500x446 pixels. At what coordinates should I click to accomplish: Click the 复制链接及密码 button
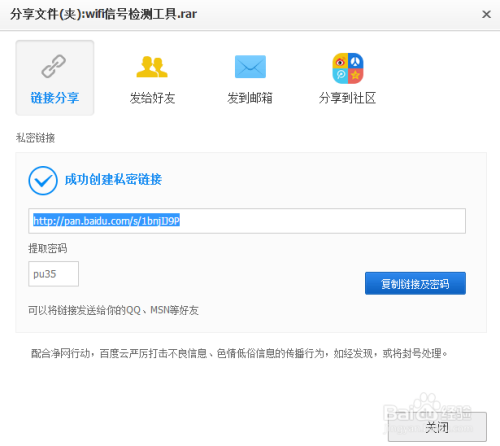pos(415,283)
